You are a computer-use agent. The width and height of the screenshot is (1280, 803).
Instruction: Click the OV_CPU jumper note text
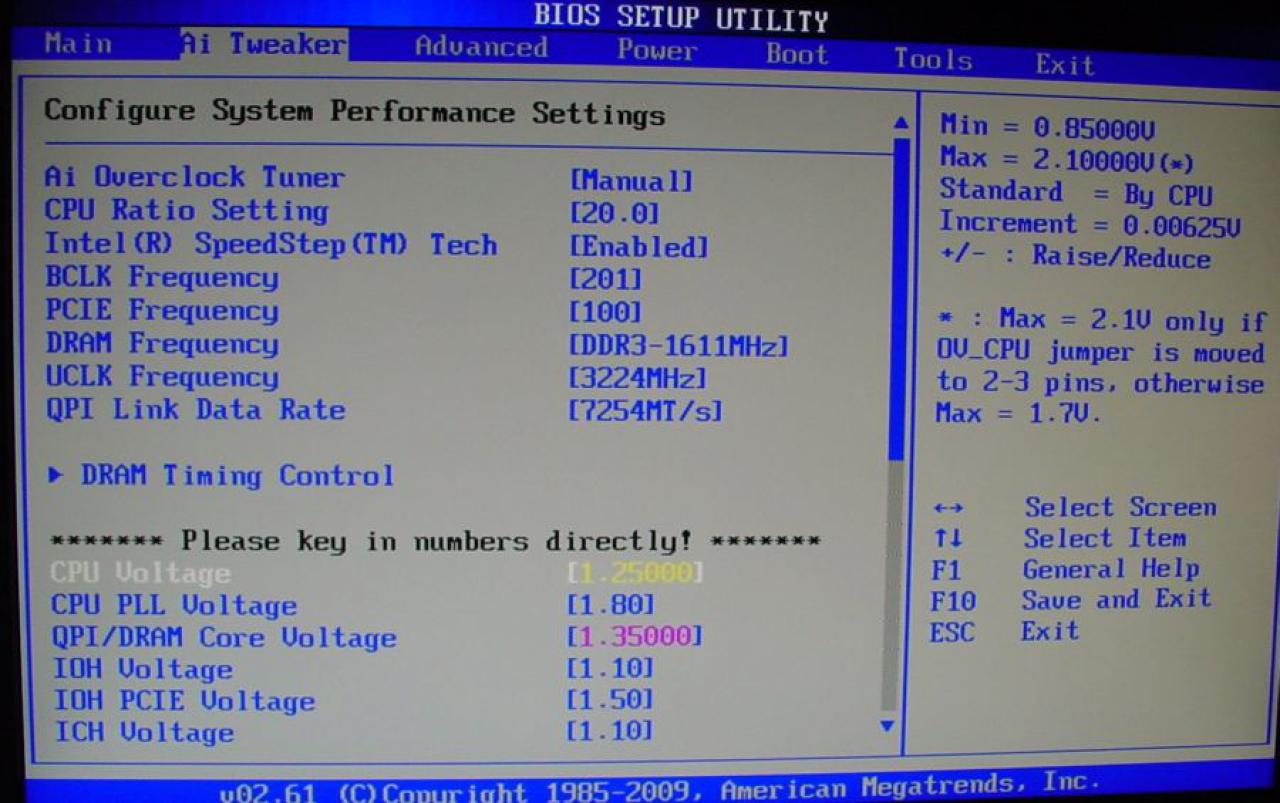[1102, 366]
